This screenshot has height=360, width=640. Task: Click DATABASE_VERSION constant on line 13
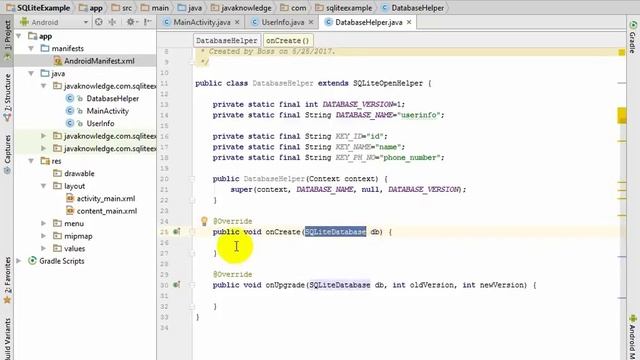358,104
